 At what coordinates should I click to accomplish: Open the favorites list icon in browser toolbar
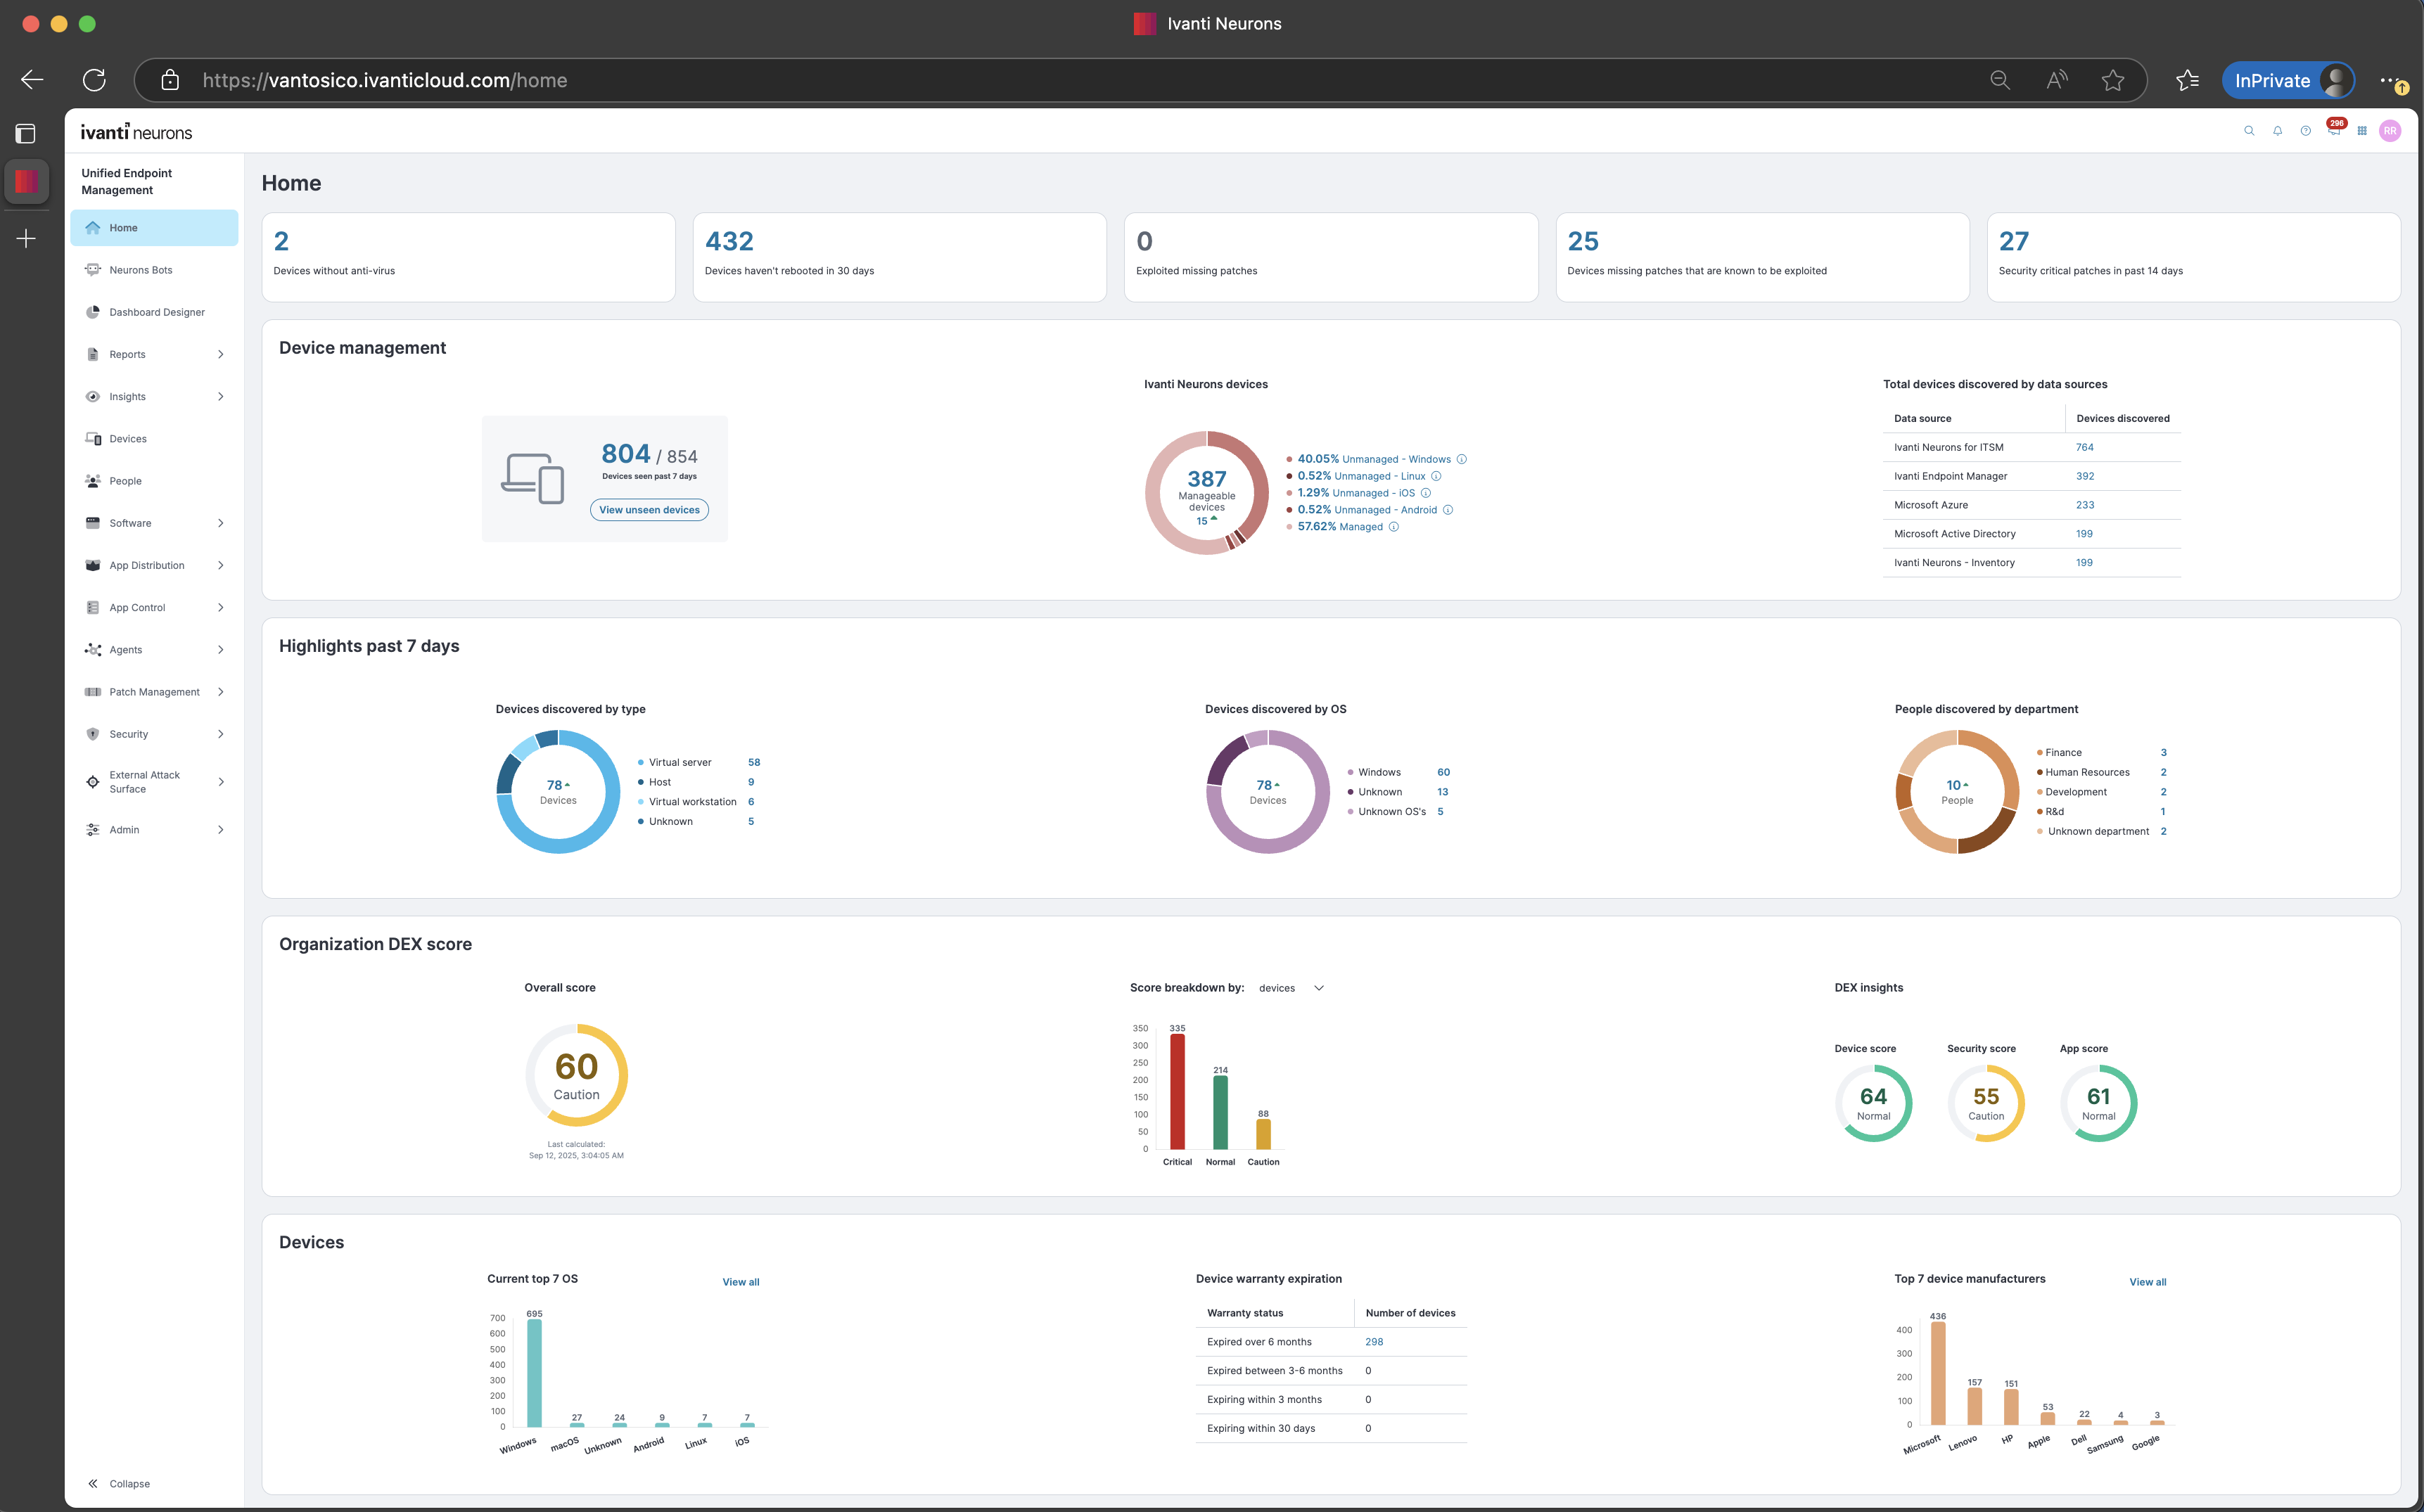coord(2187,80)
